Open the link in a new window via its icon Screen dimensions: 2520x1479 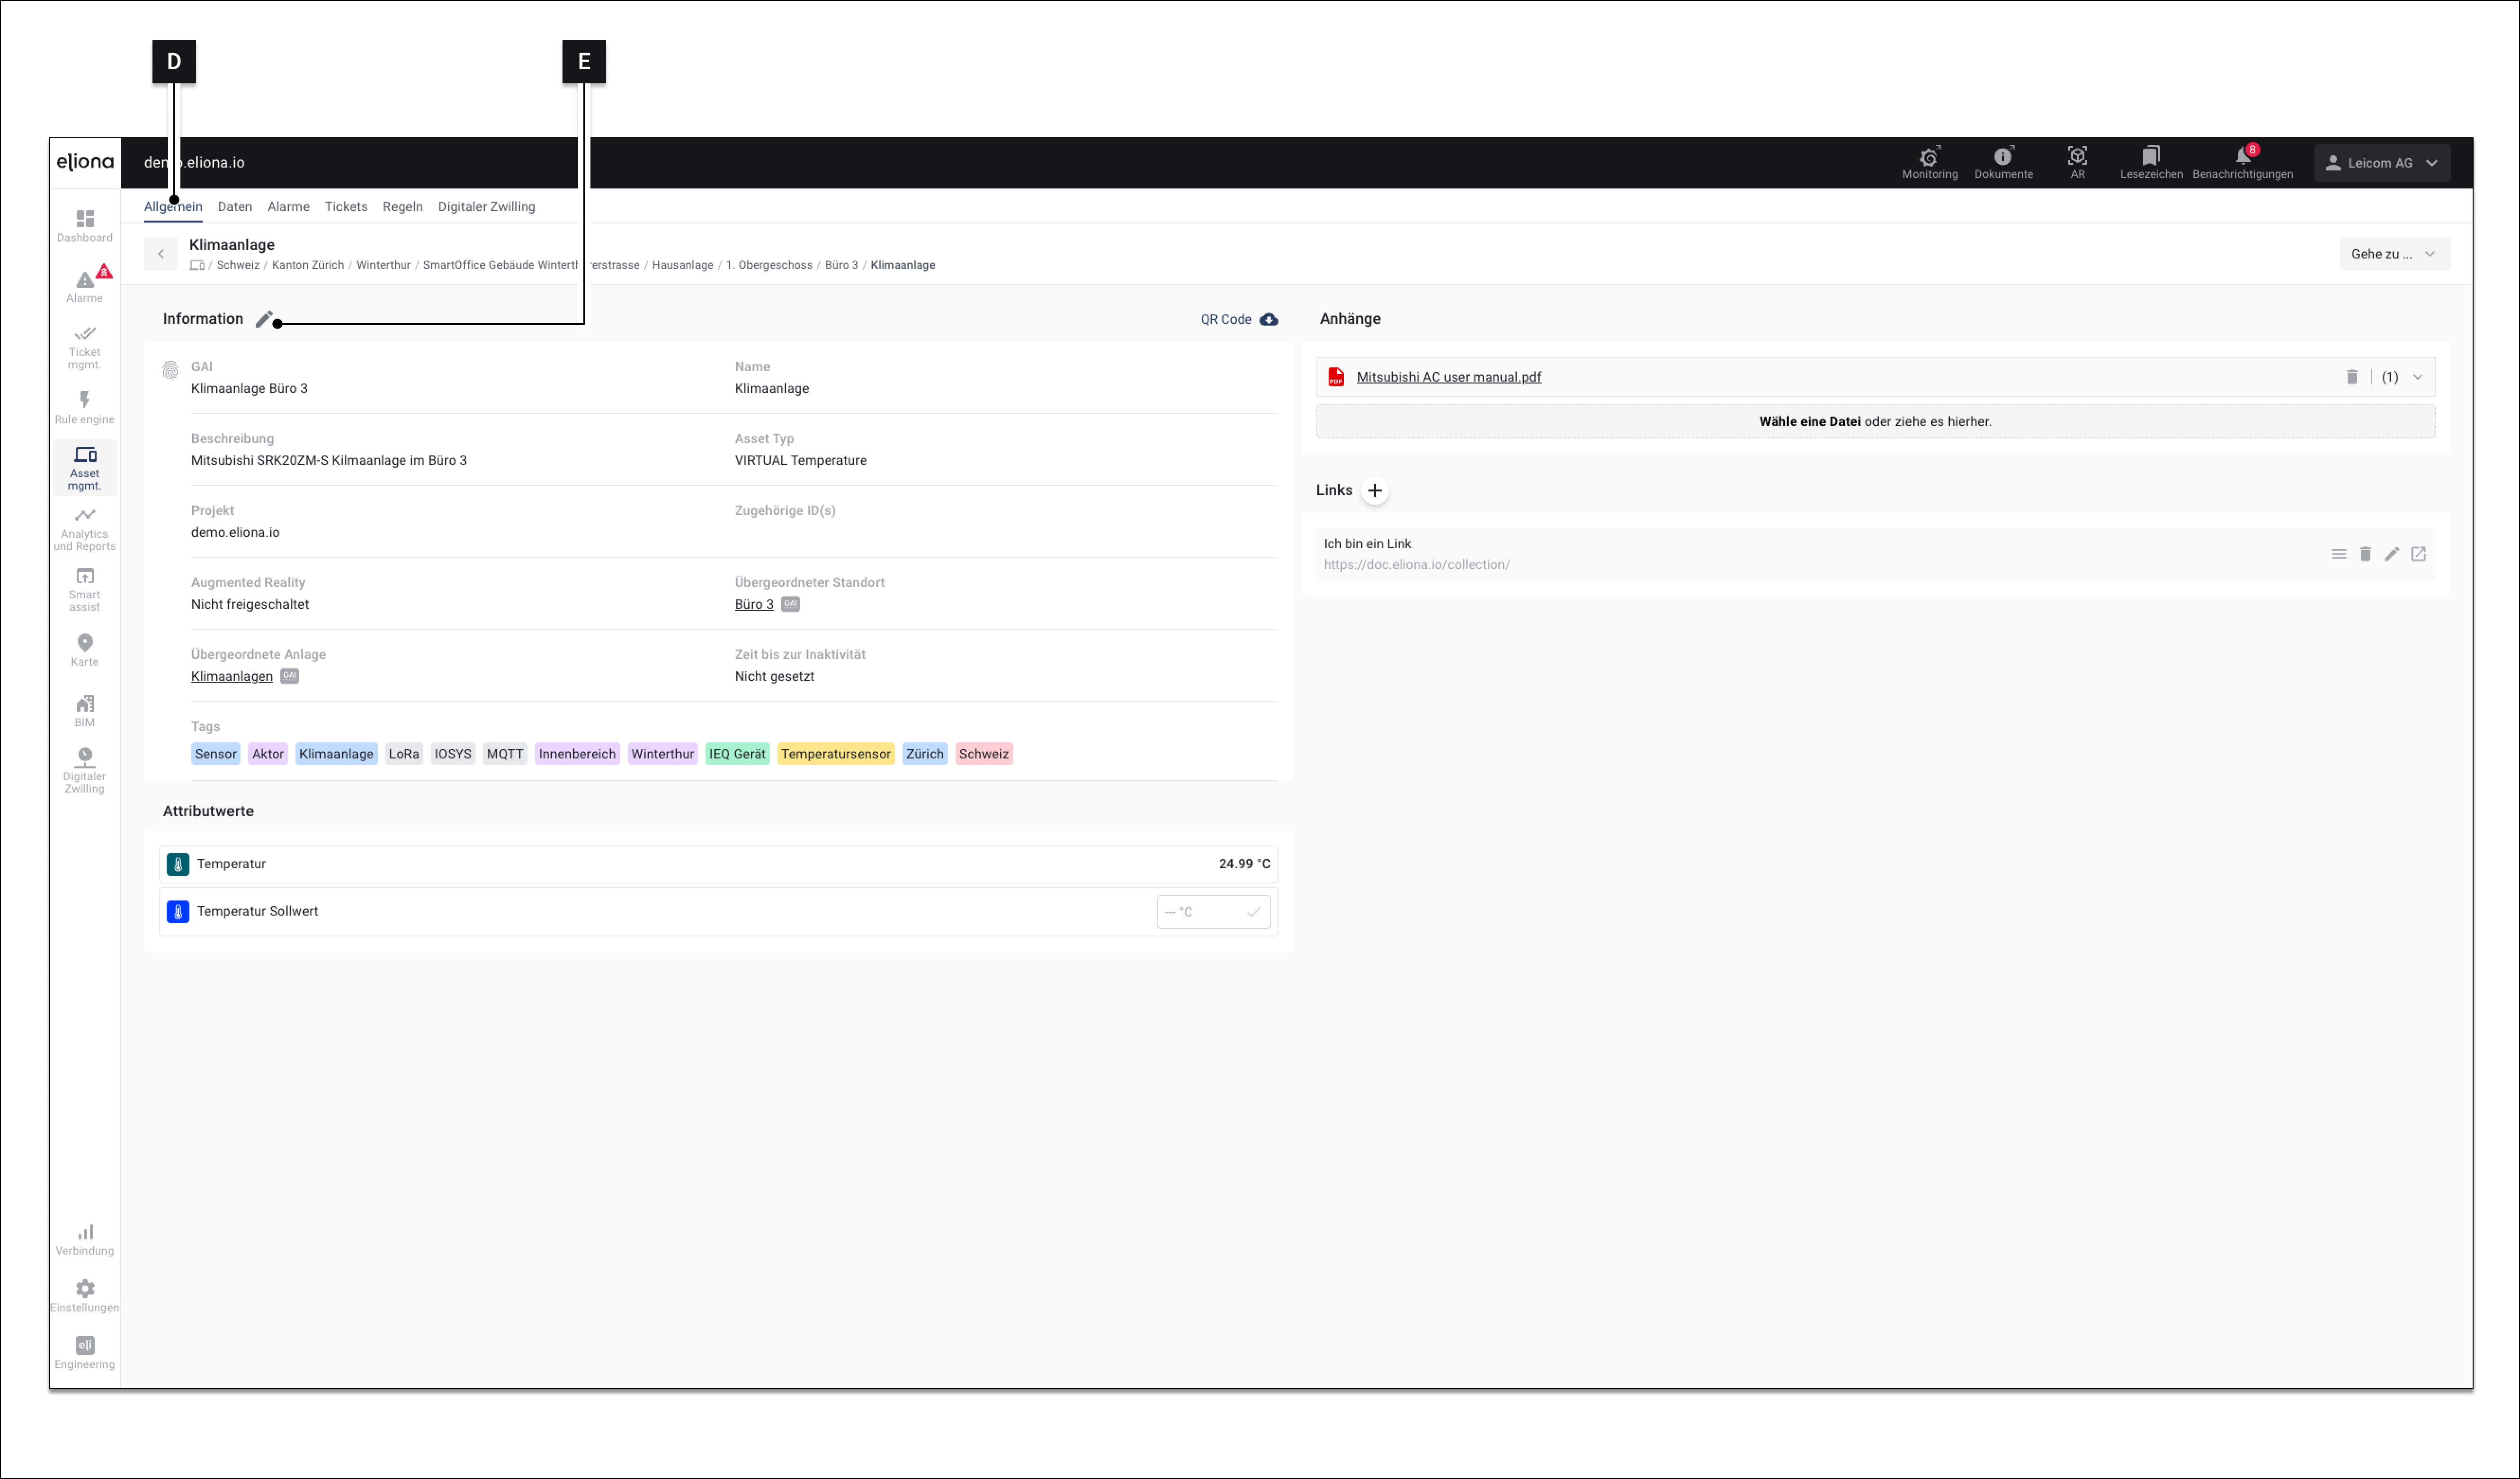pos(2418,554)
